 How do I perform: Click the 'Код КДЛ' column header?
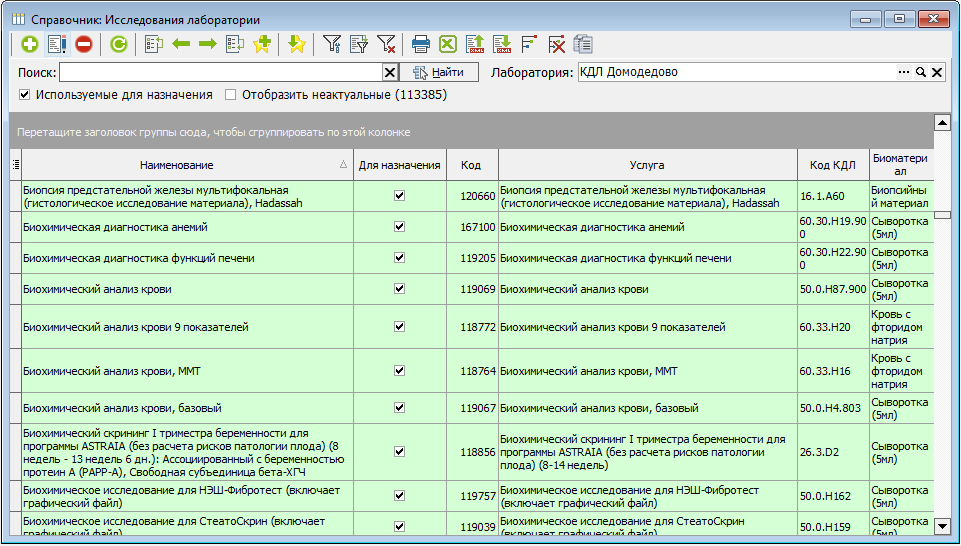click(x=832, y=165)
